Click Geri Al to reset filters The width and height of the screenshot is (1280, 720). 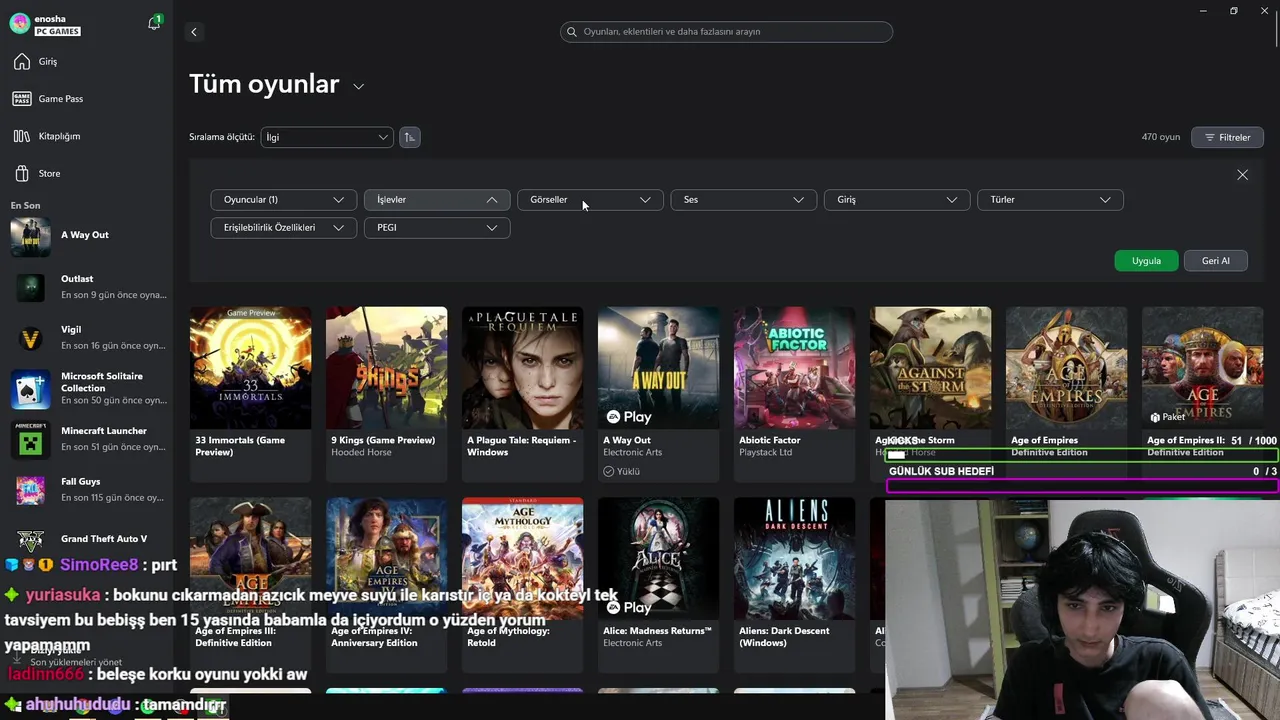[1216, 260]
